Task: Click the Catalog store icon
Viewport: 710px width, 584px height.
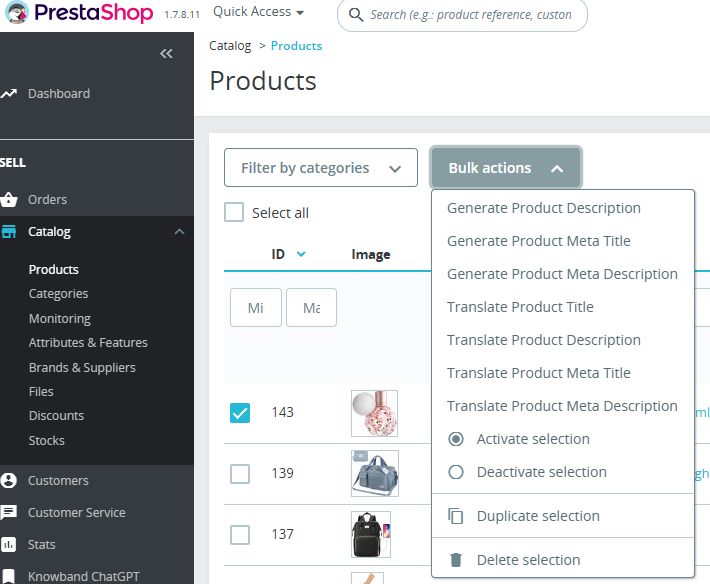Action: tap(9, 232)
